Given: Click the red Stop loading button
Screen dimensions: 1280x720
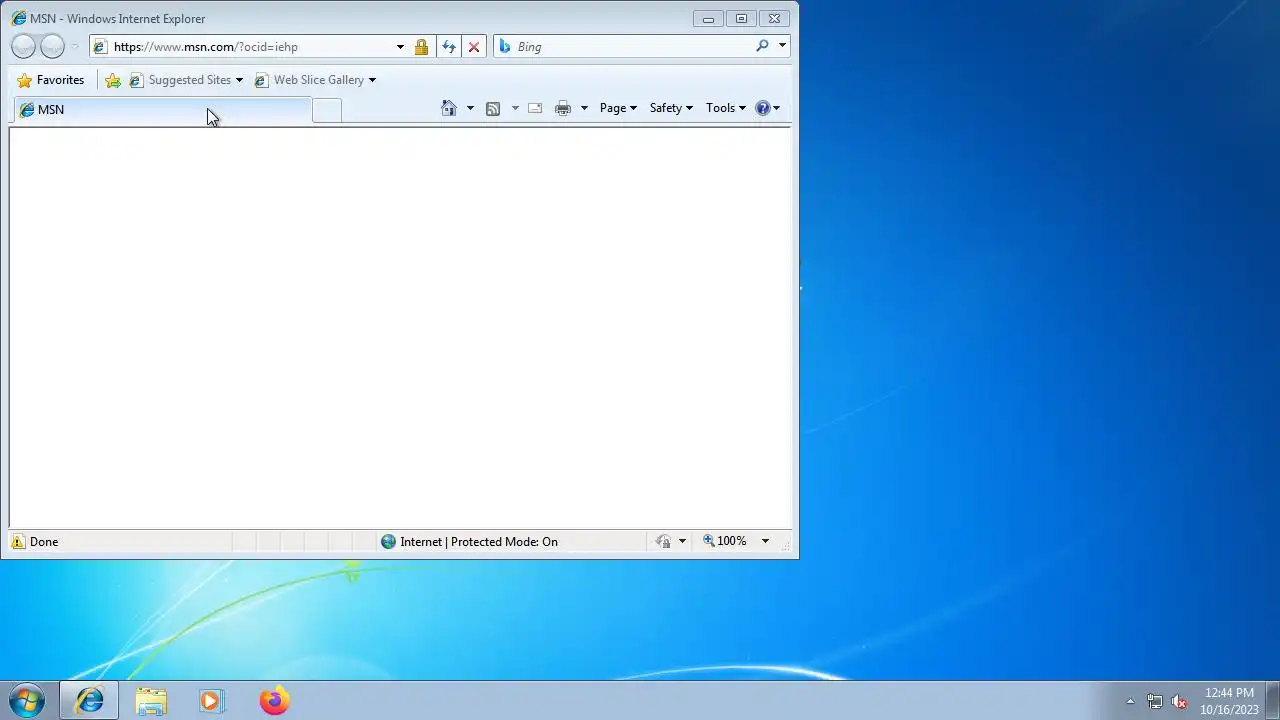Looking at the screenshot, I should (474, 47).
